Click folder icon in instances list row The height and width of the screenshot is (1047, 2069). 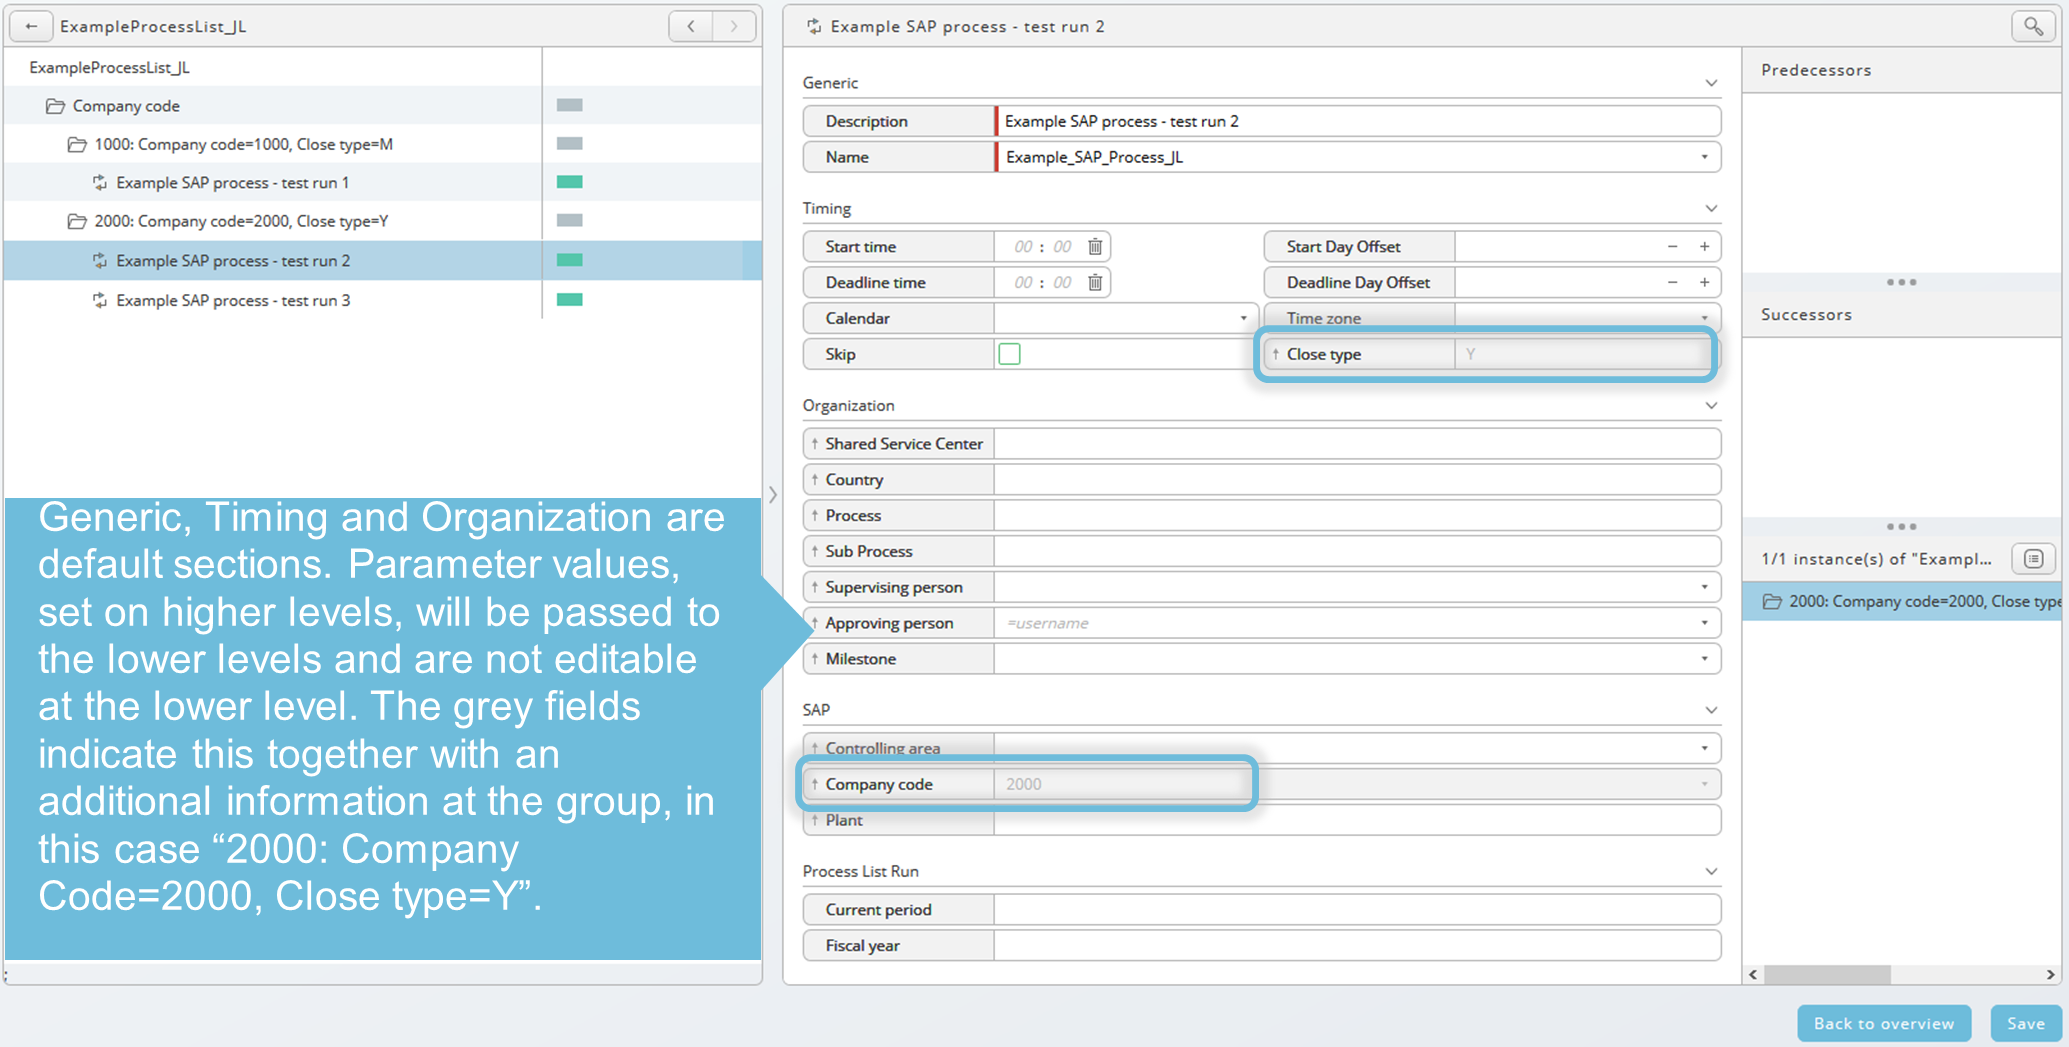(x=1771, y=601)
